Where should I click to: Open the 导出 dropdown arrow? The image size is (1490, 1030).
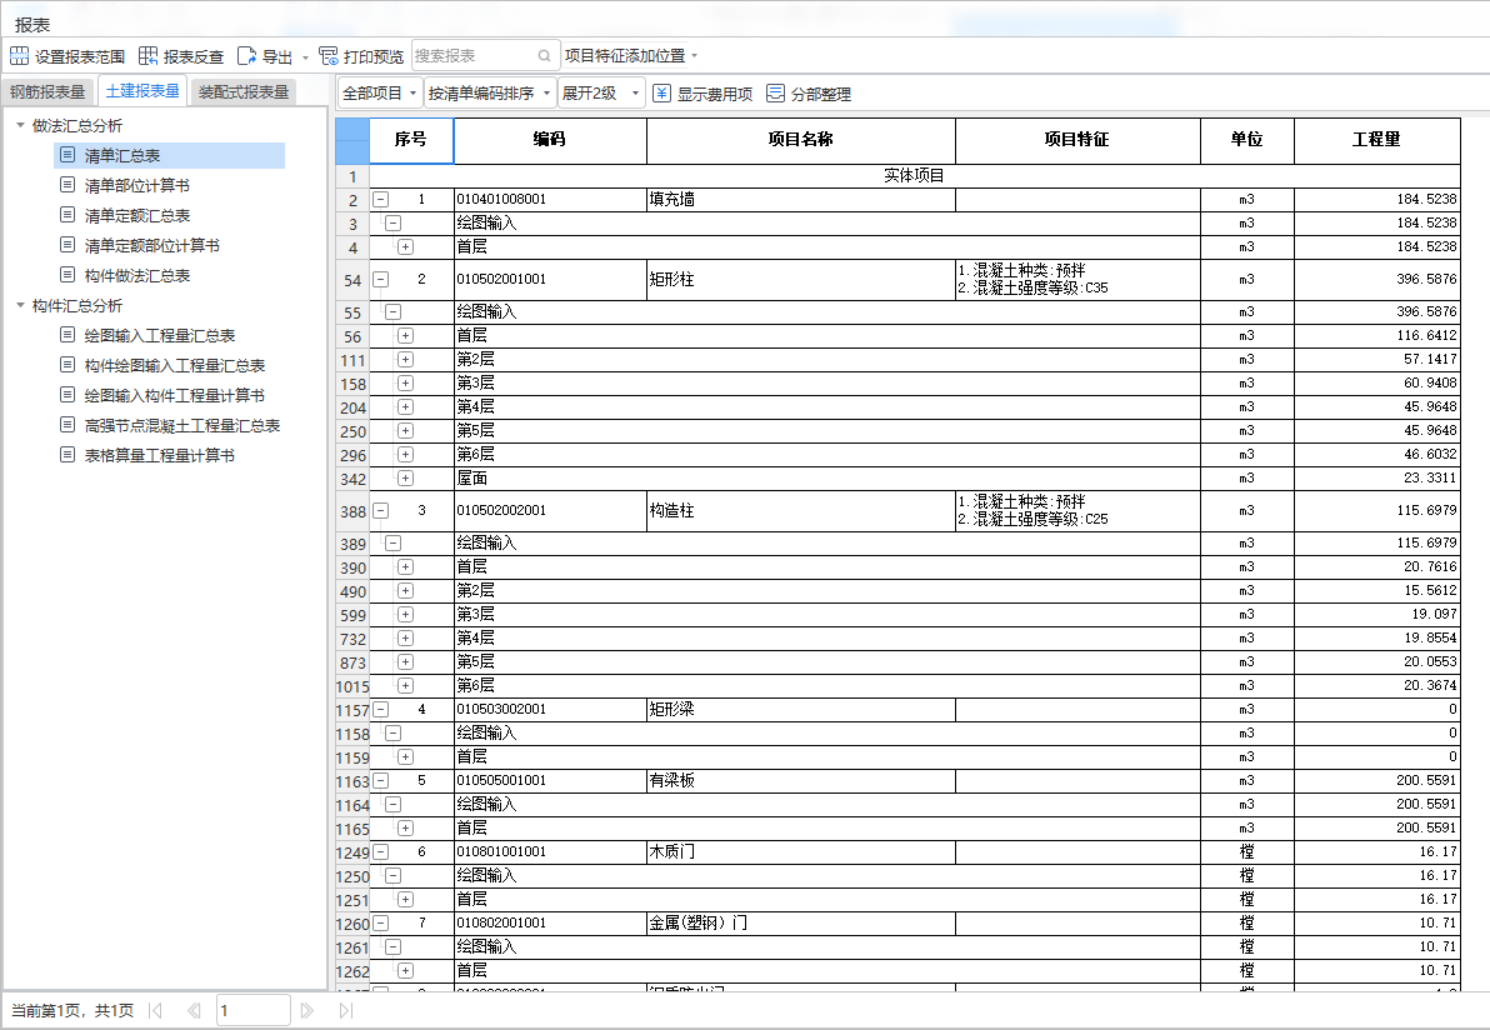pyautogui.click(x=305, y=57)
